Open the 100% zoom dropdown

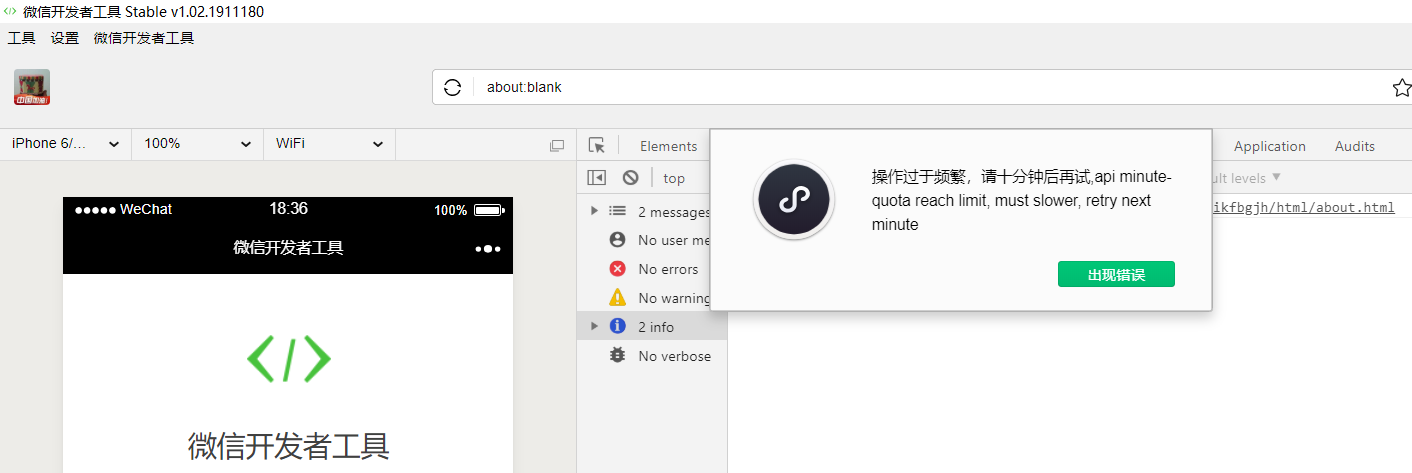[197, 144]
